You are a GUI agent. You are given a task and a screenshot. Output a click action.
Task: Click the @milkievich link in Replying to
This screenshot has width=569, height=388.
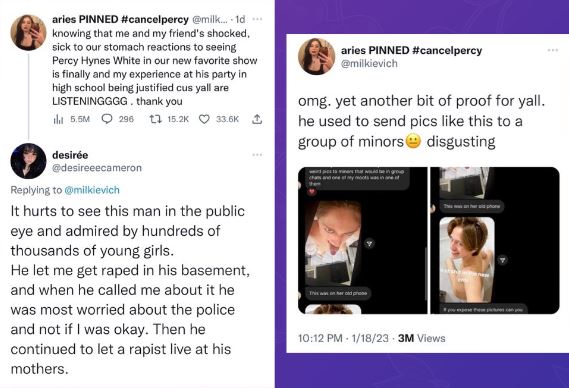pyautogui.click(x=92, y=190)
